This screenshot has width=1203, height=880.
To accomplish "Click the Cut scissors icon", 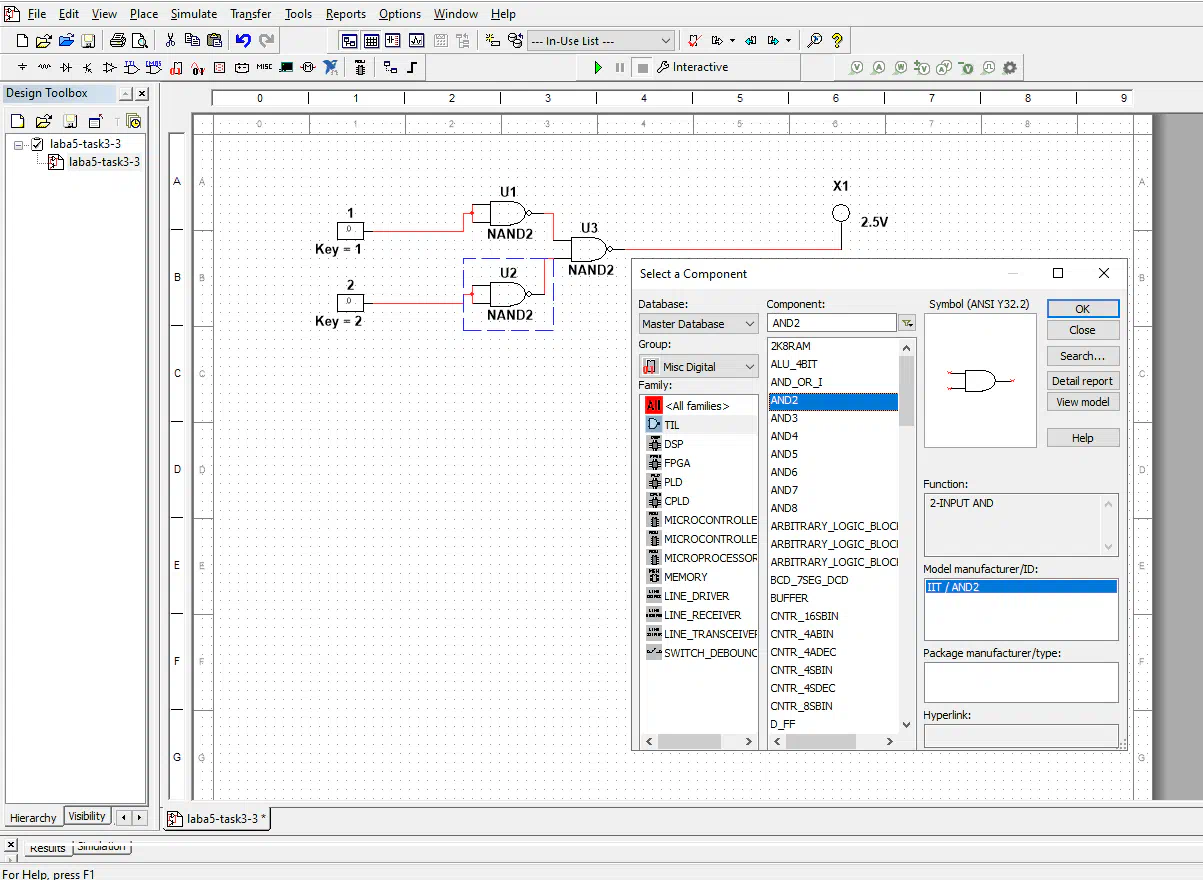I will click(170, 41).
